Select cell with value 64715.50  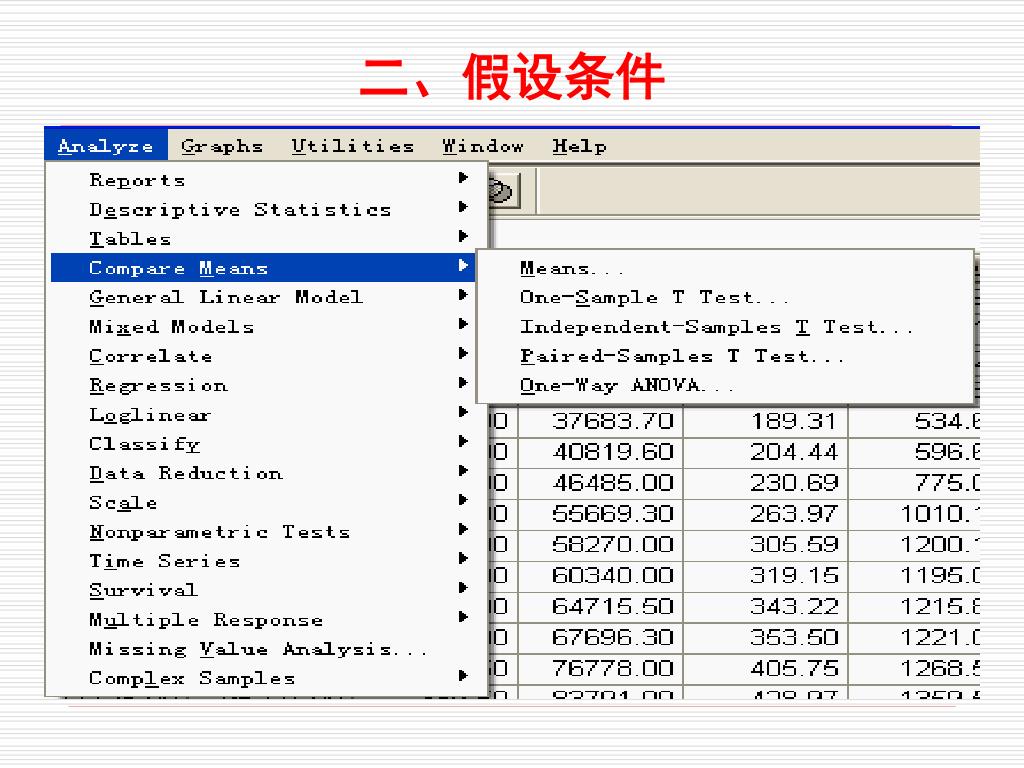[x=601, y=606]
